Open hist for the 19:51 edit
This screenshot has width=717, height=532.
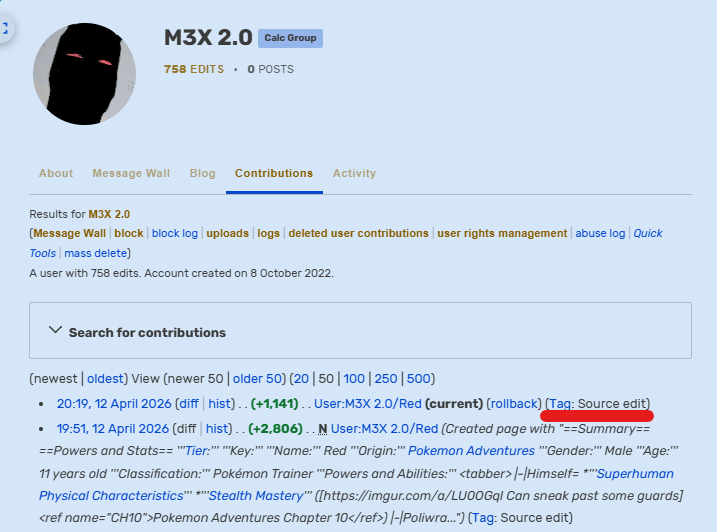(217, 429)
